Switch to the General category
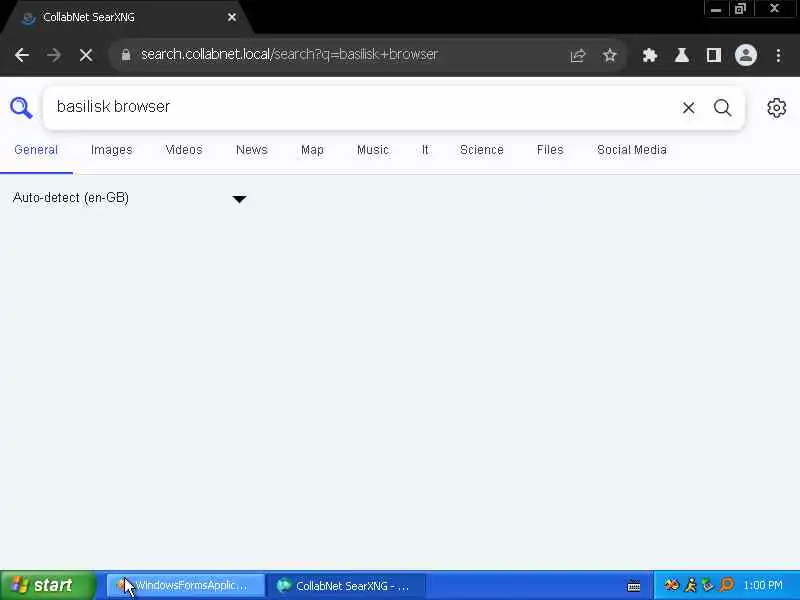The width and height of the screenshot is (800, 600). [x=36, y=150]
